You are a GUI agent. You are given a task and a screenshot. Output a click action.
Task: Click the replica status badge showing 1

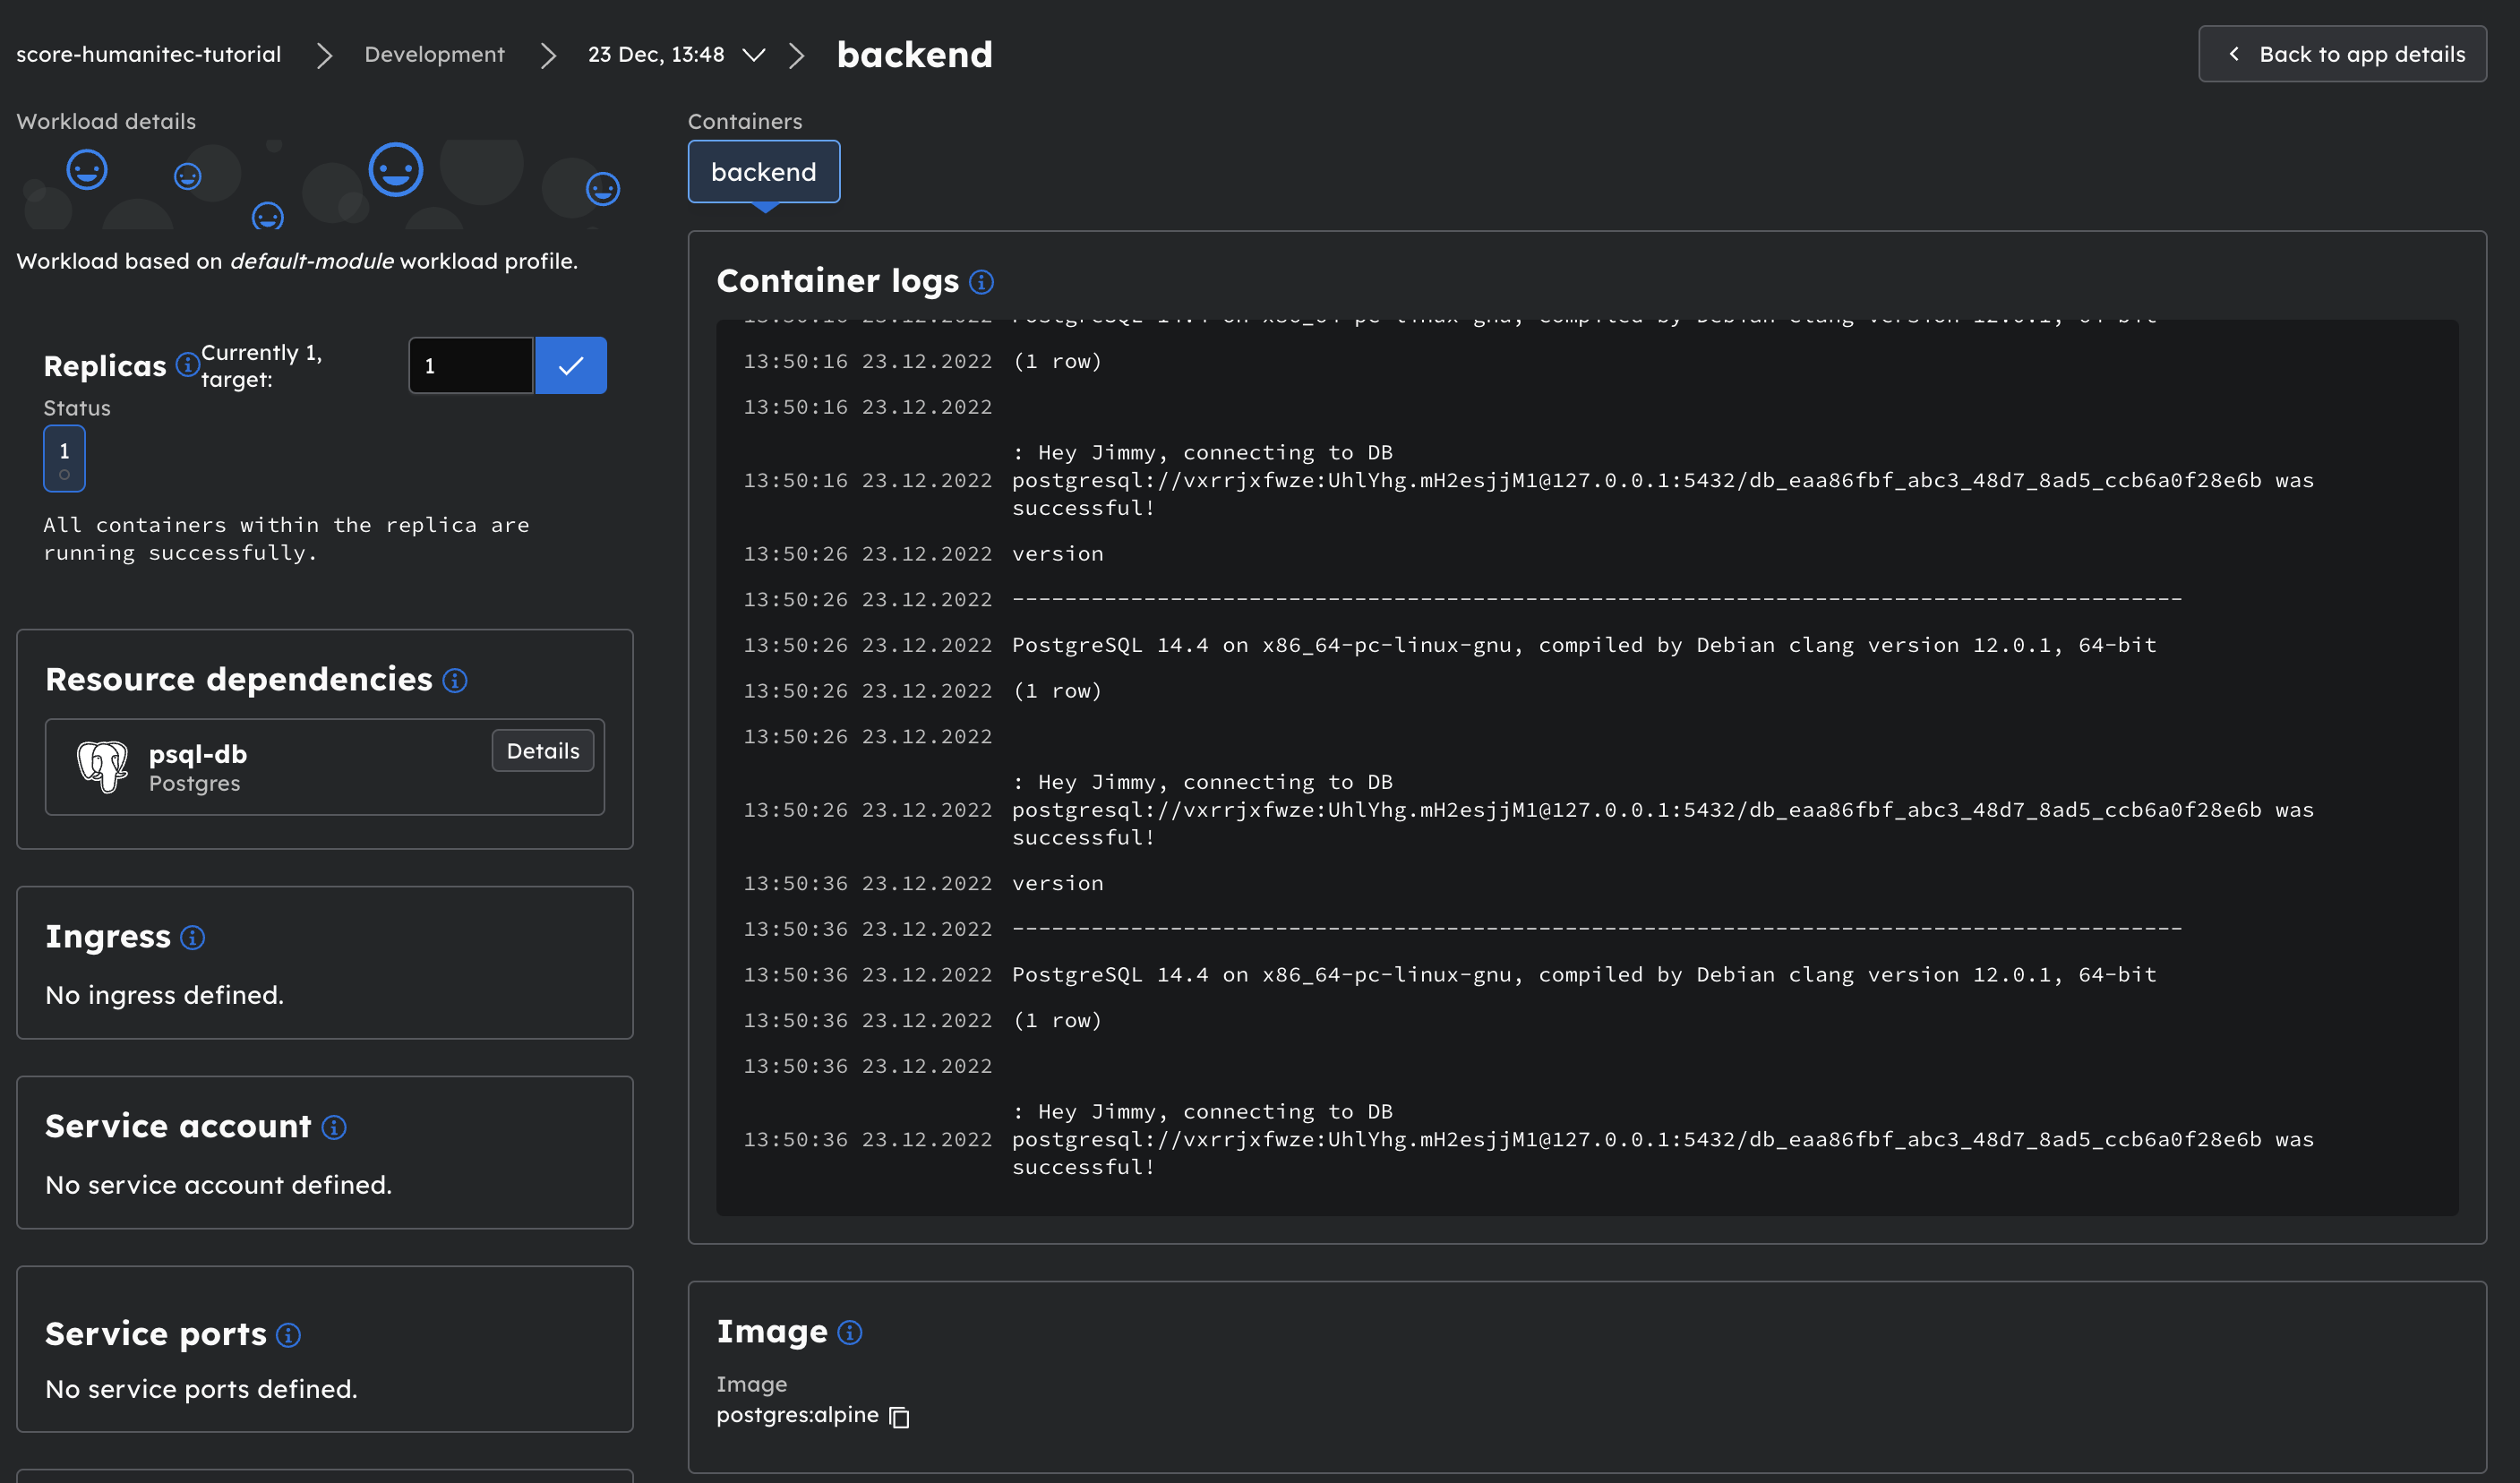pyautogui.click(x=63, y=457)
